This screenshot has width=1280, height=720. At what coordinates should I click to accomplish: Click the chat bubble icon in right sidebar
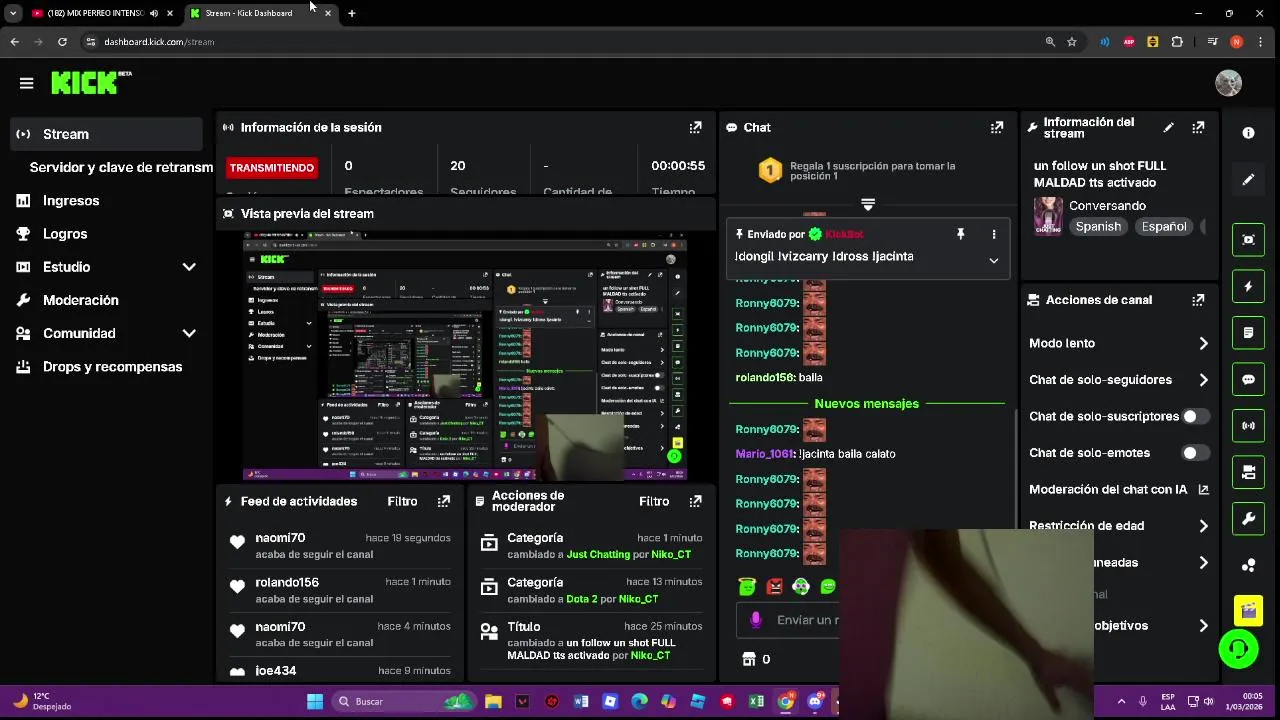coord(1248,380)
